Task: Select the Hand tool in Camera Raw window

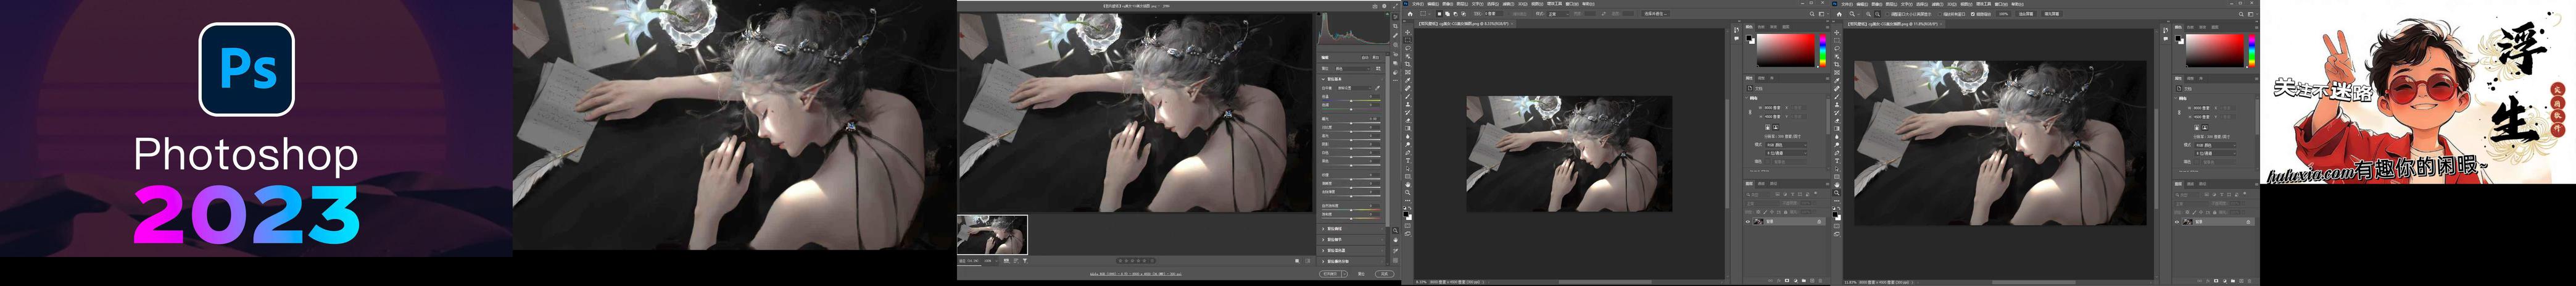Action: pos(1396,241)
